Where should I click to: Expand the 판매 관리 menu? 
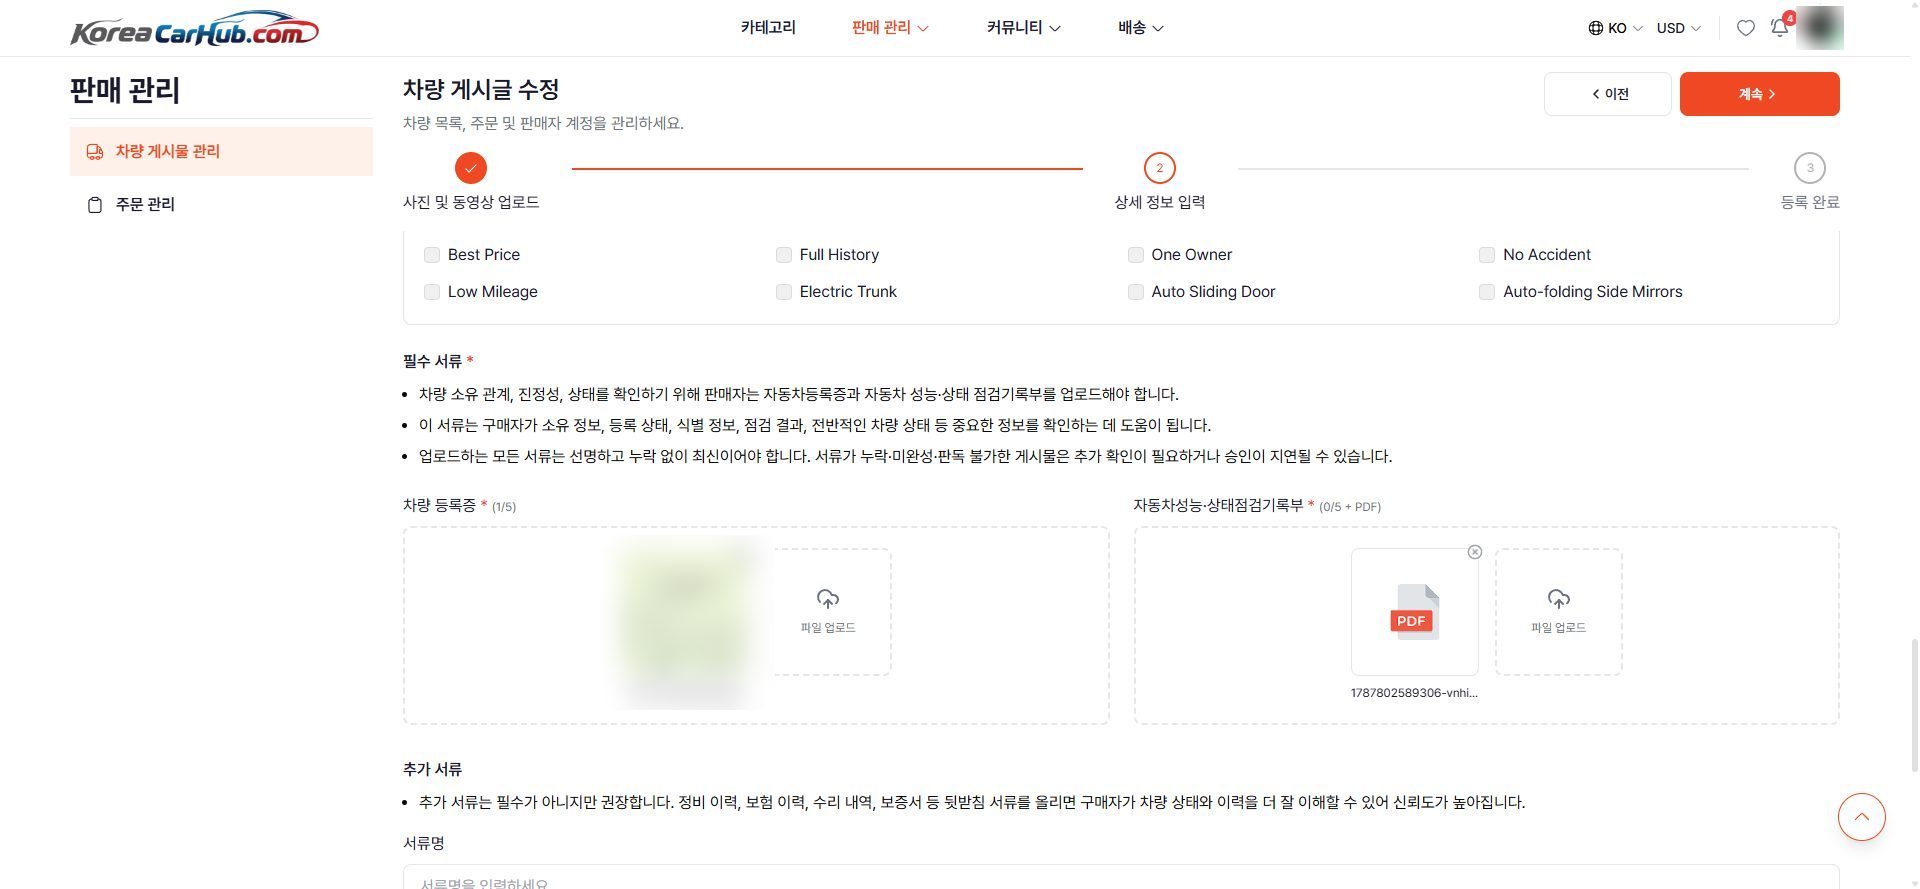click(890, 28)
